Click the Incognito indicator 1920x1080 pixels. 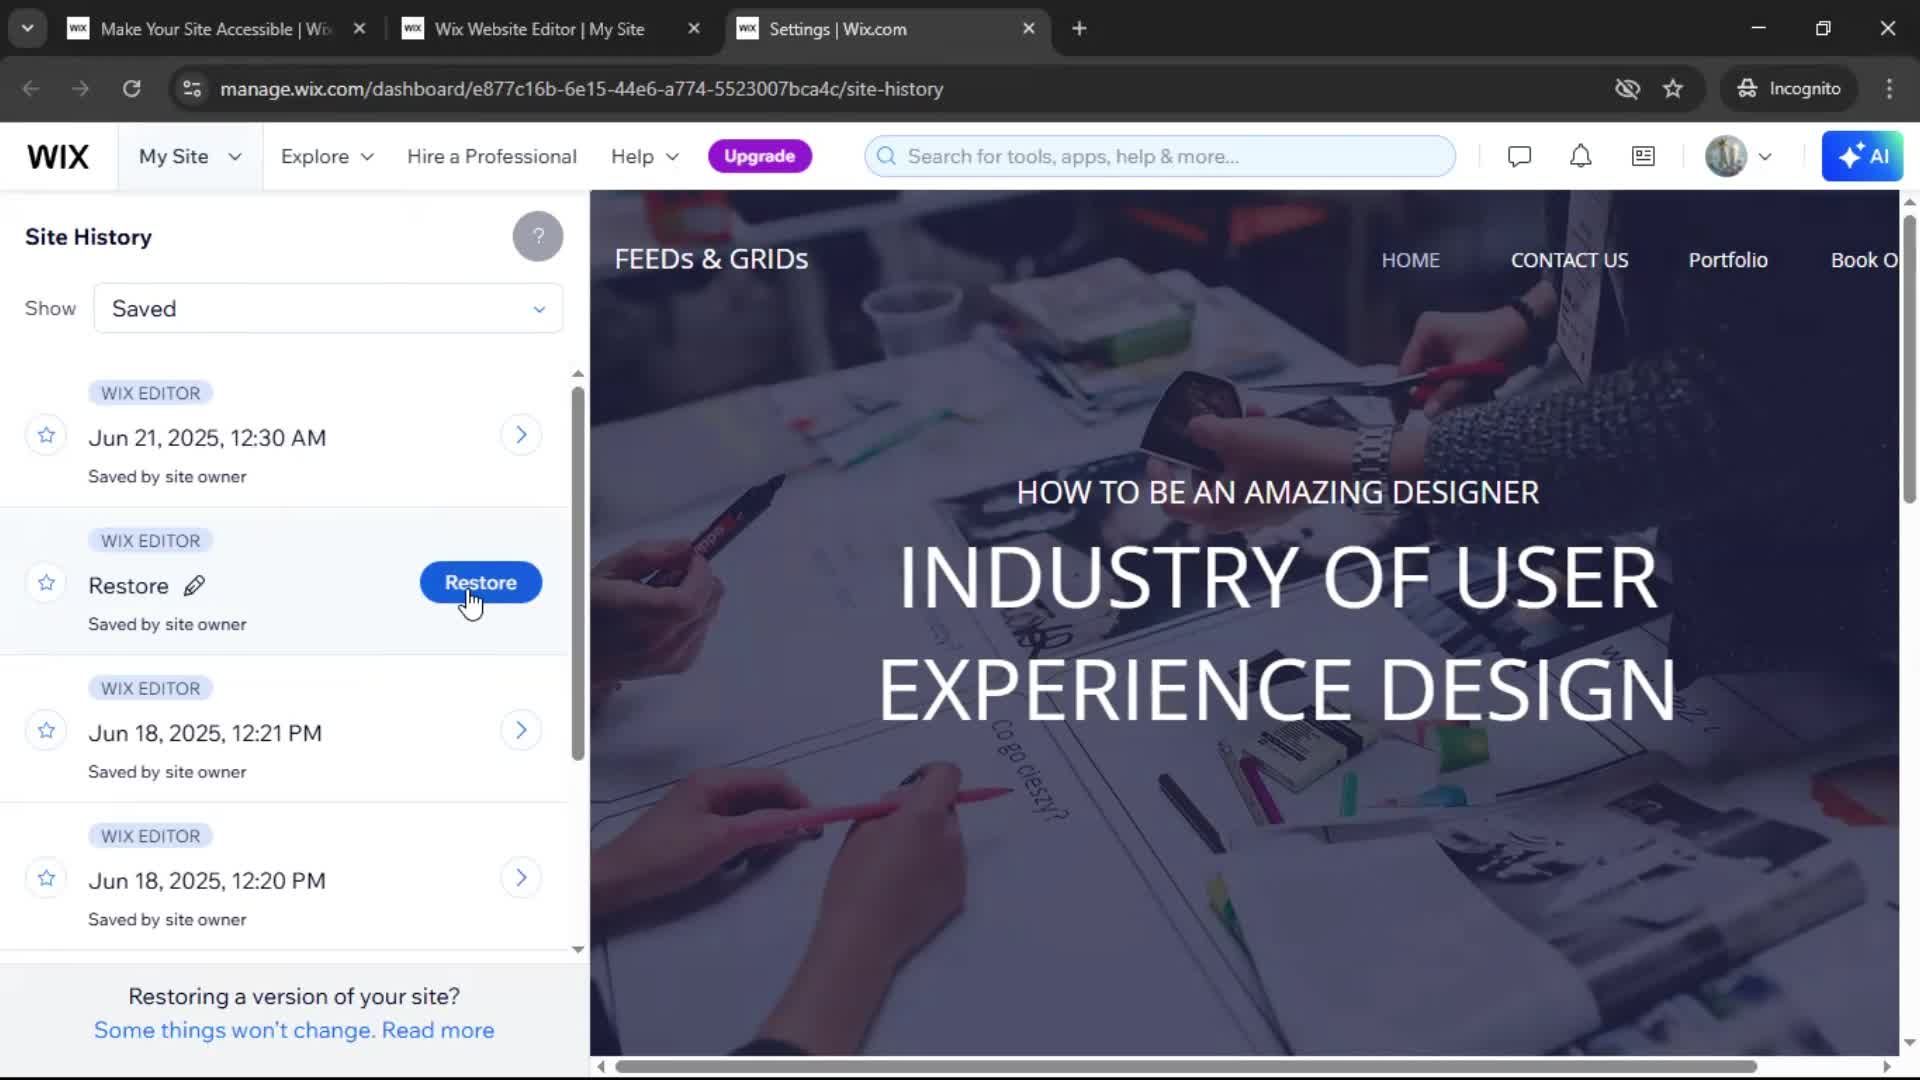tap(1789, 89)
